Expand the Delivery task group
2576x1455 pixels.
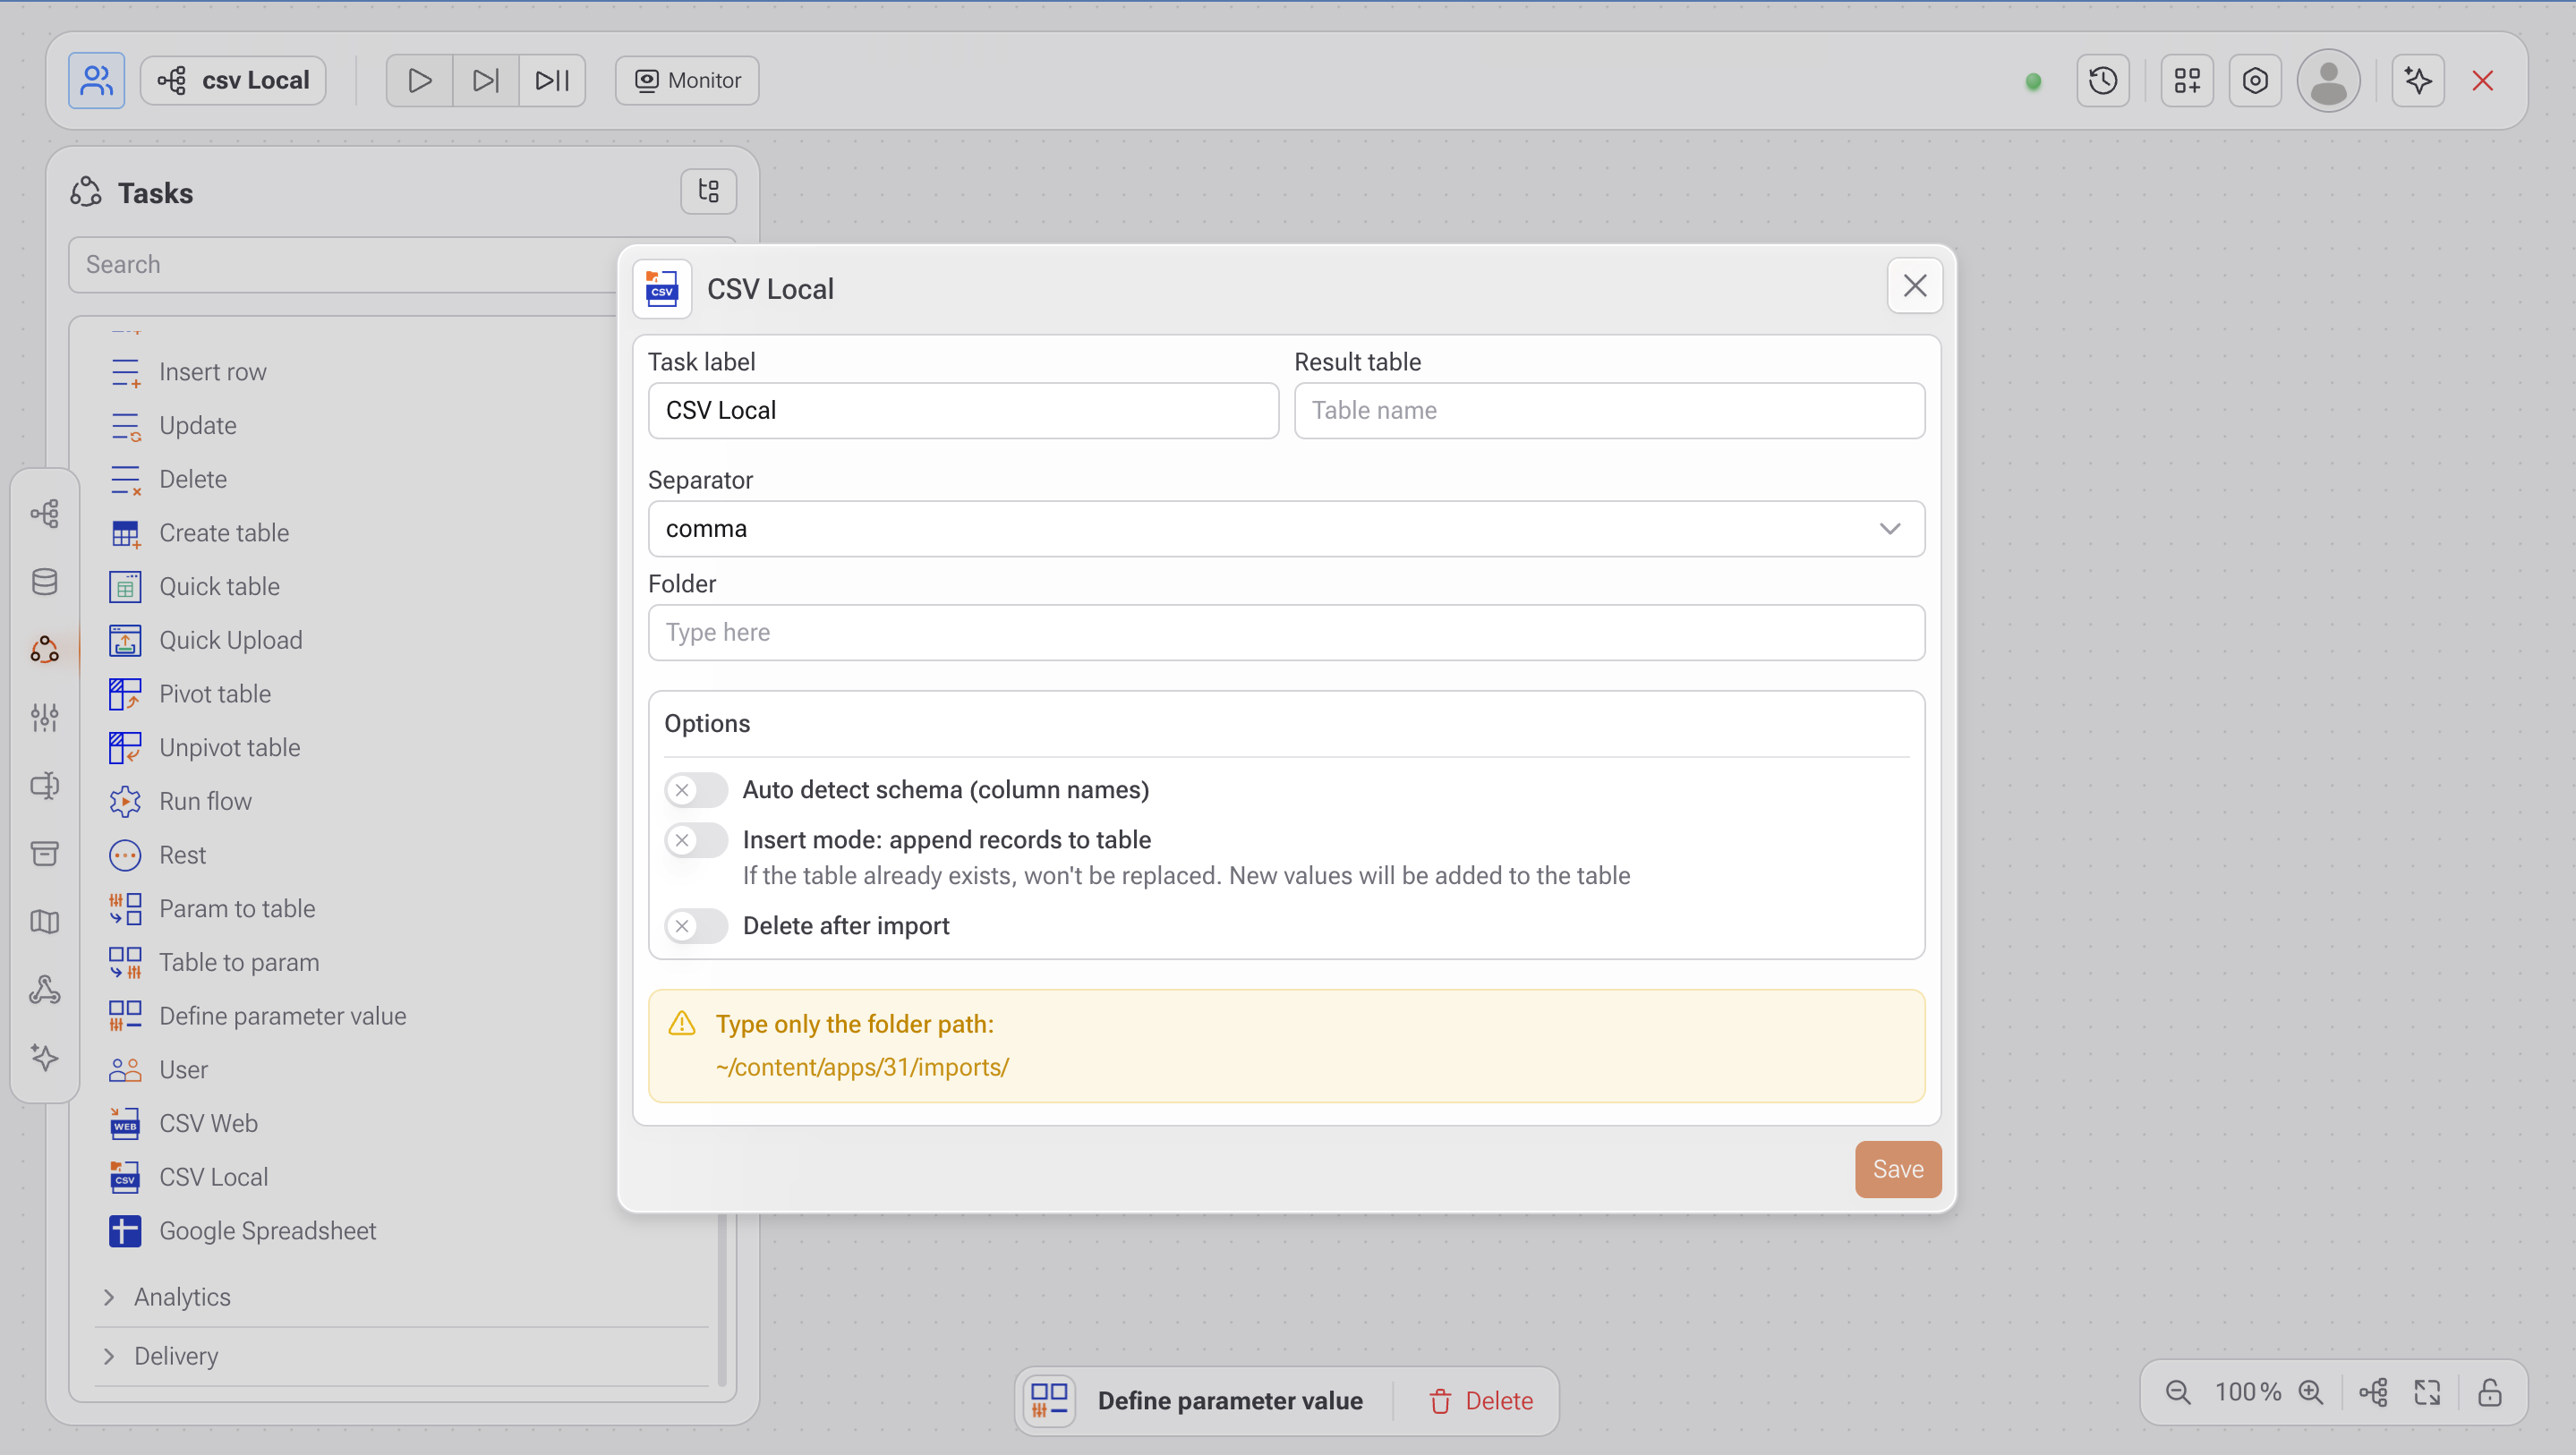coord(176,1356)
